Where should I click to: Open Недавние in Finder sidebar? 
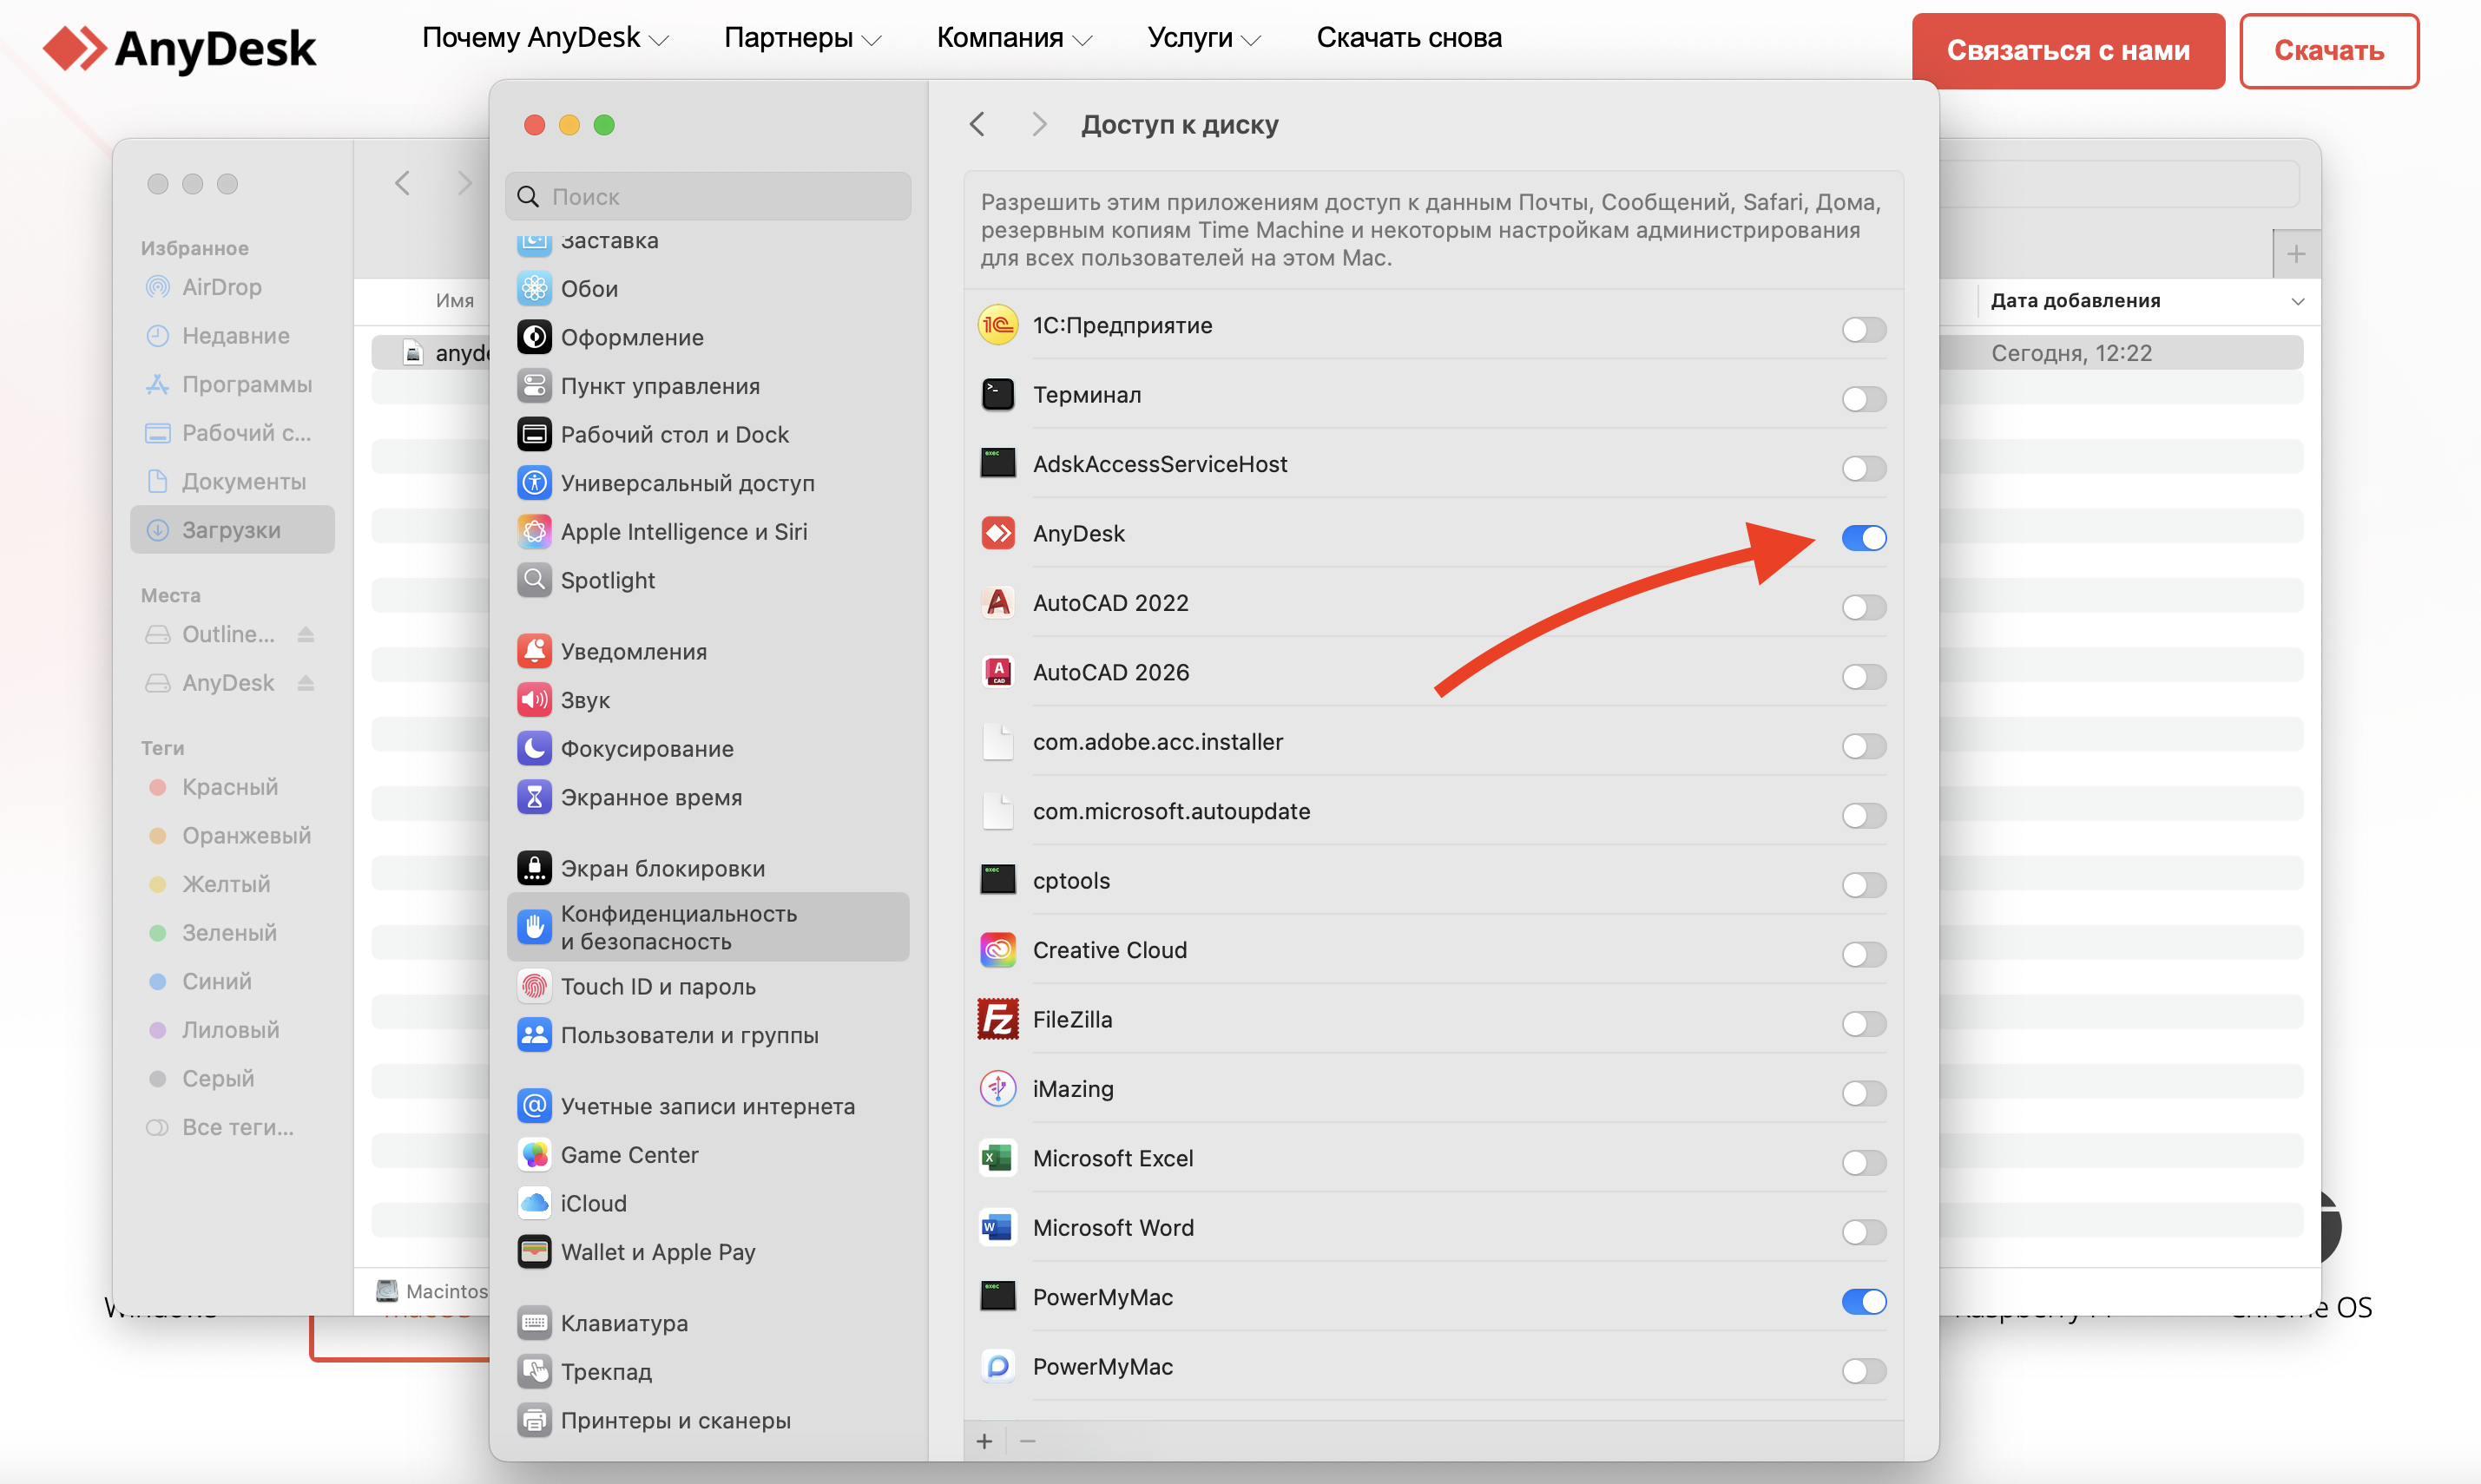(232, 336)
